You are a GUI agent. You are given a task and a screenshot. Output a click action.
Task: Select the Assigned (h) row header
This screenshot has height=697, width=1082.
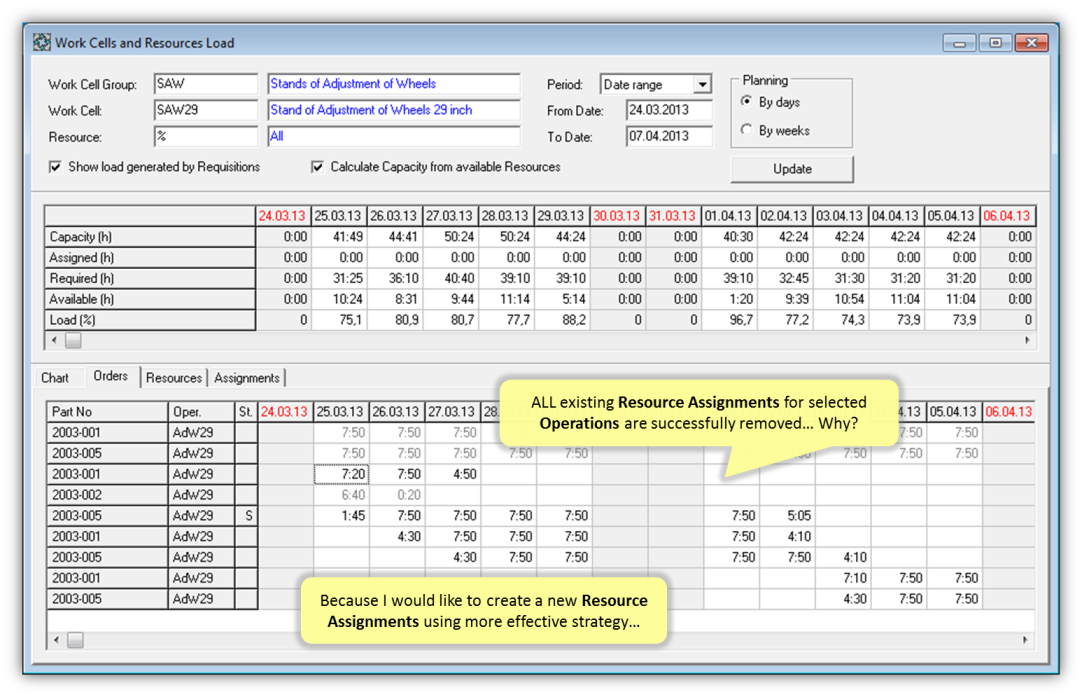click(150, 257)
